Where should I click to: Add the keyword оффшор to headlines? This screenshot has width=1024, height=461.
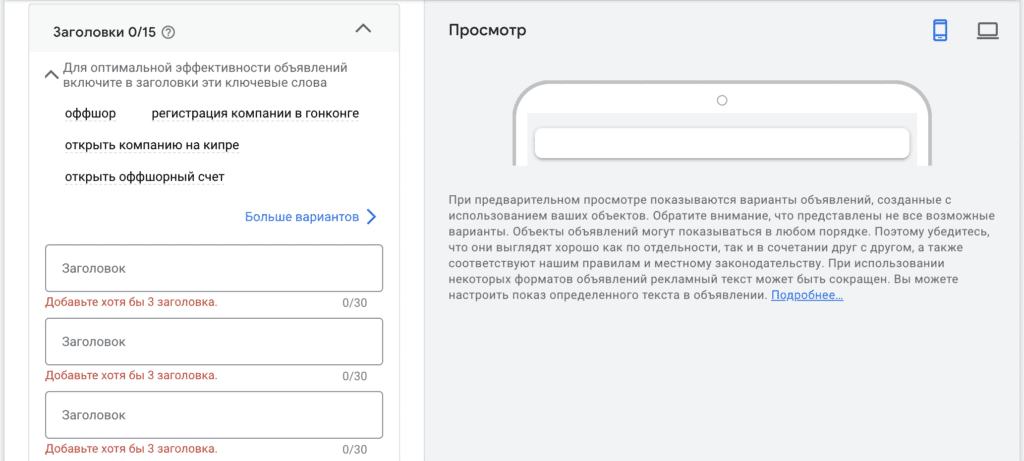click(x=90, y=114)
